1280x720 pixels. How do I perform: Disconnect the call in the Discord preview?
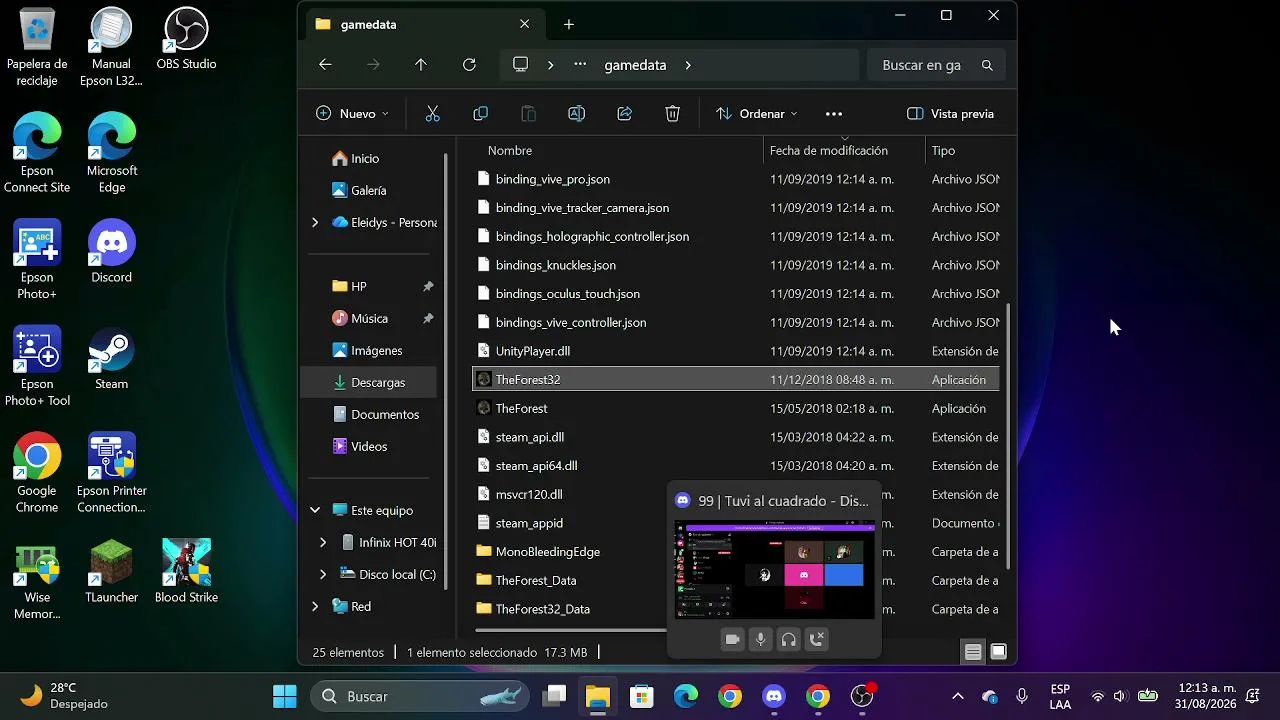click(x=817, y=639)
